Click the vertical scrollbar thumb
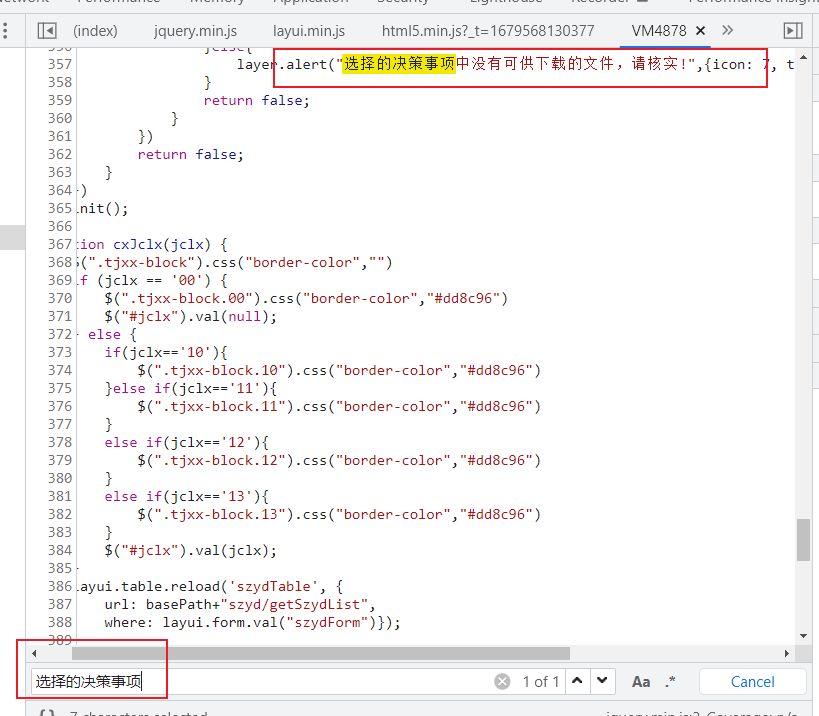 pos(803,540)
